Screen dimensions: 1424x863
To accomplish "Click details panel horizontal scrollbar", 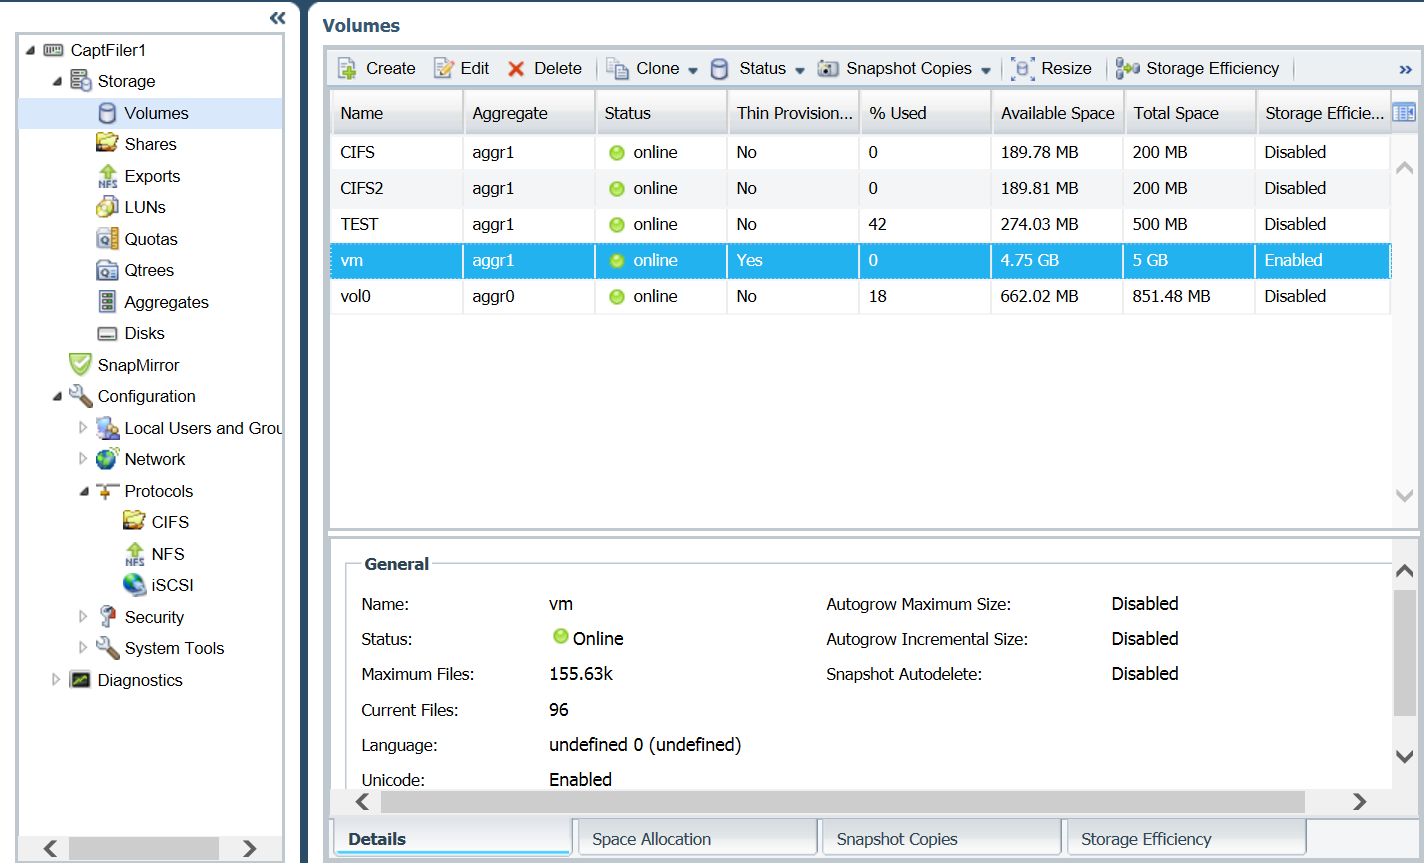I will tap(843, 801).
